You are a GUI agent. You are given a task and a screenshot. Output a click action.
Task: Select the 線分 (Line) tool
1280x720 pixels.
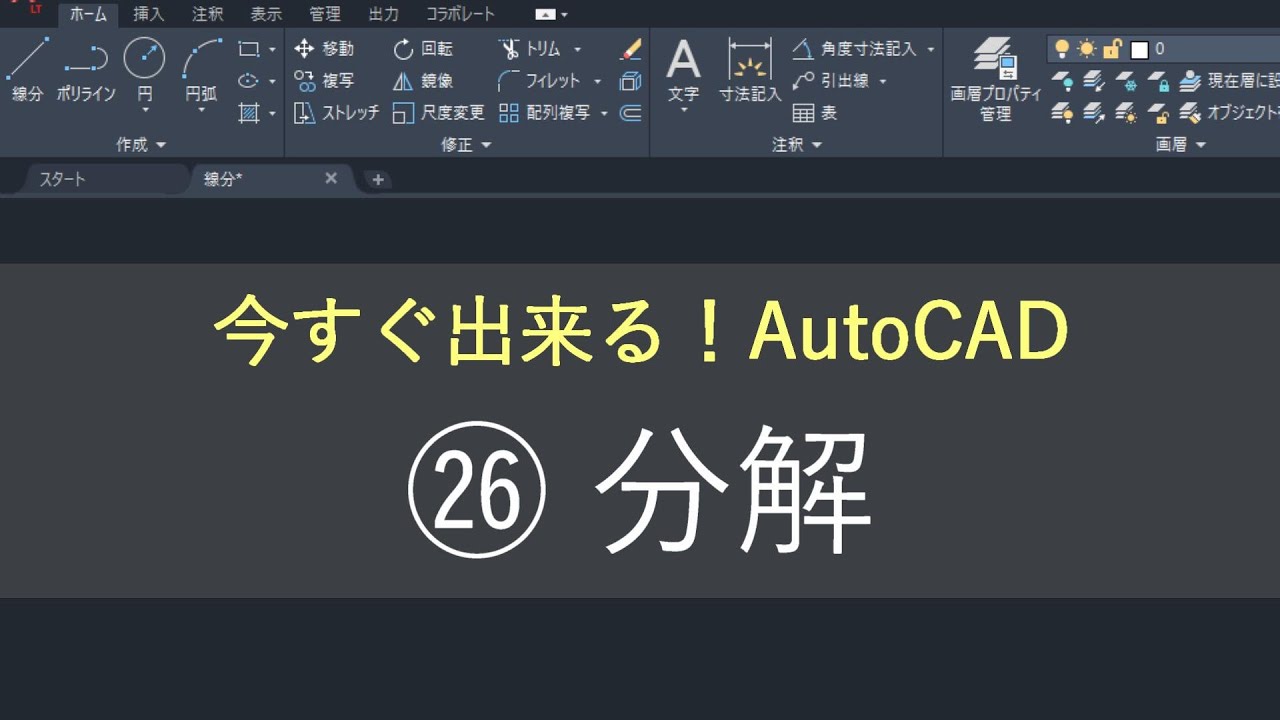click(x=27, y=70)
